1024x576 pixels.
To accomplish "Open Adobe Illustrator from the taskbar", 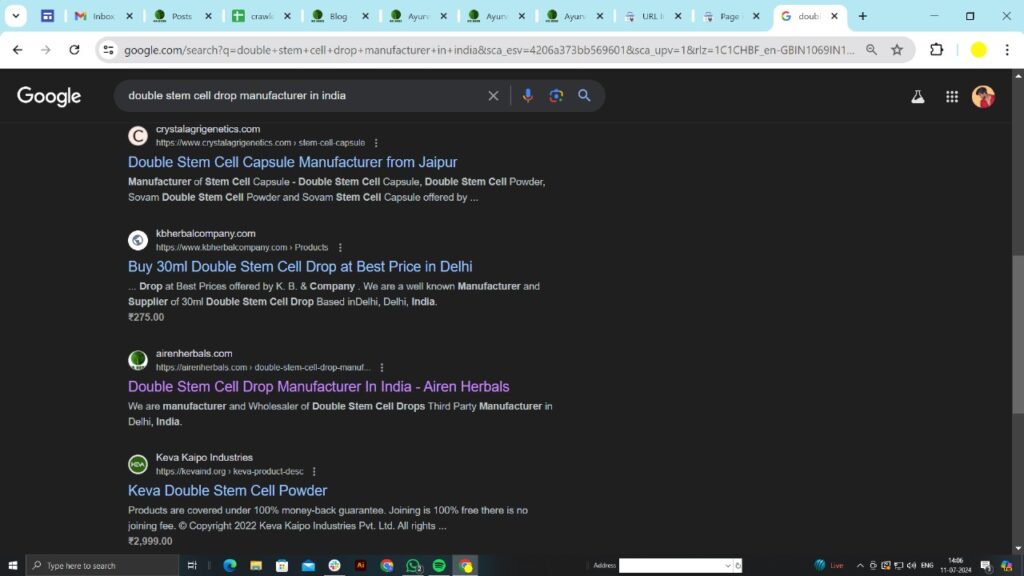I will [360, 566].
